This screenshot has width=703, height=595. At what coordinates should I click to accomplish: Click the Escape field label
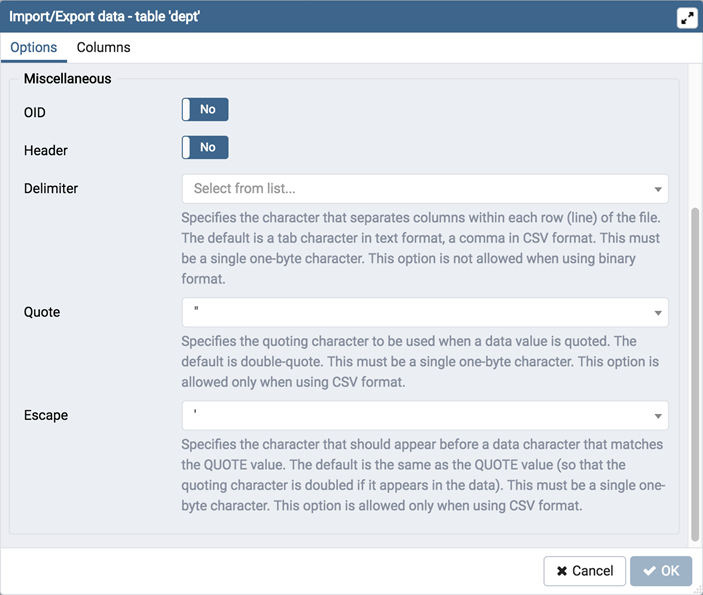[x=46, y=415]
